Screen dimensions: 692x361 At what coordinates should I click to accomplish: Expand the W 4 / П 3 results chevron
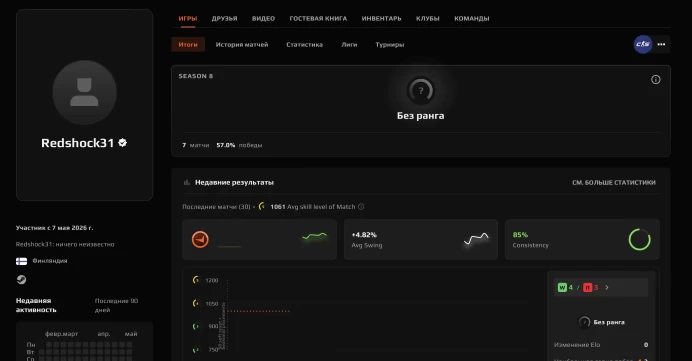click(607, 287)
